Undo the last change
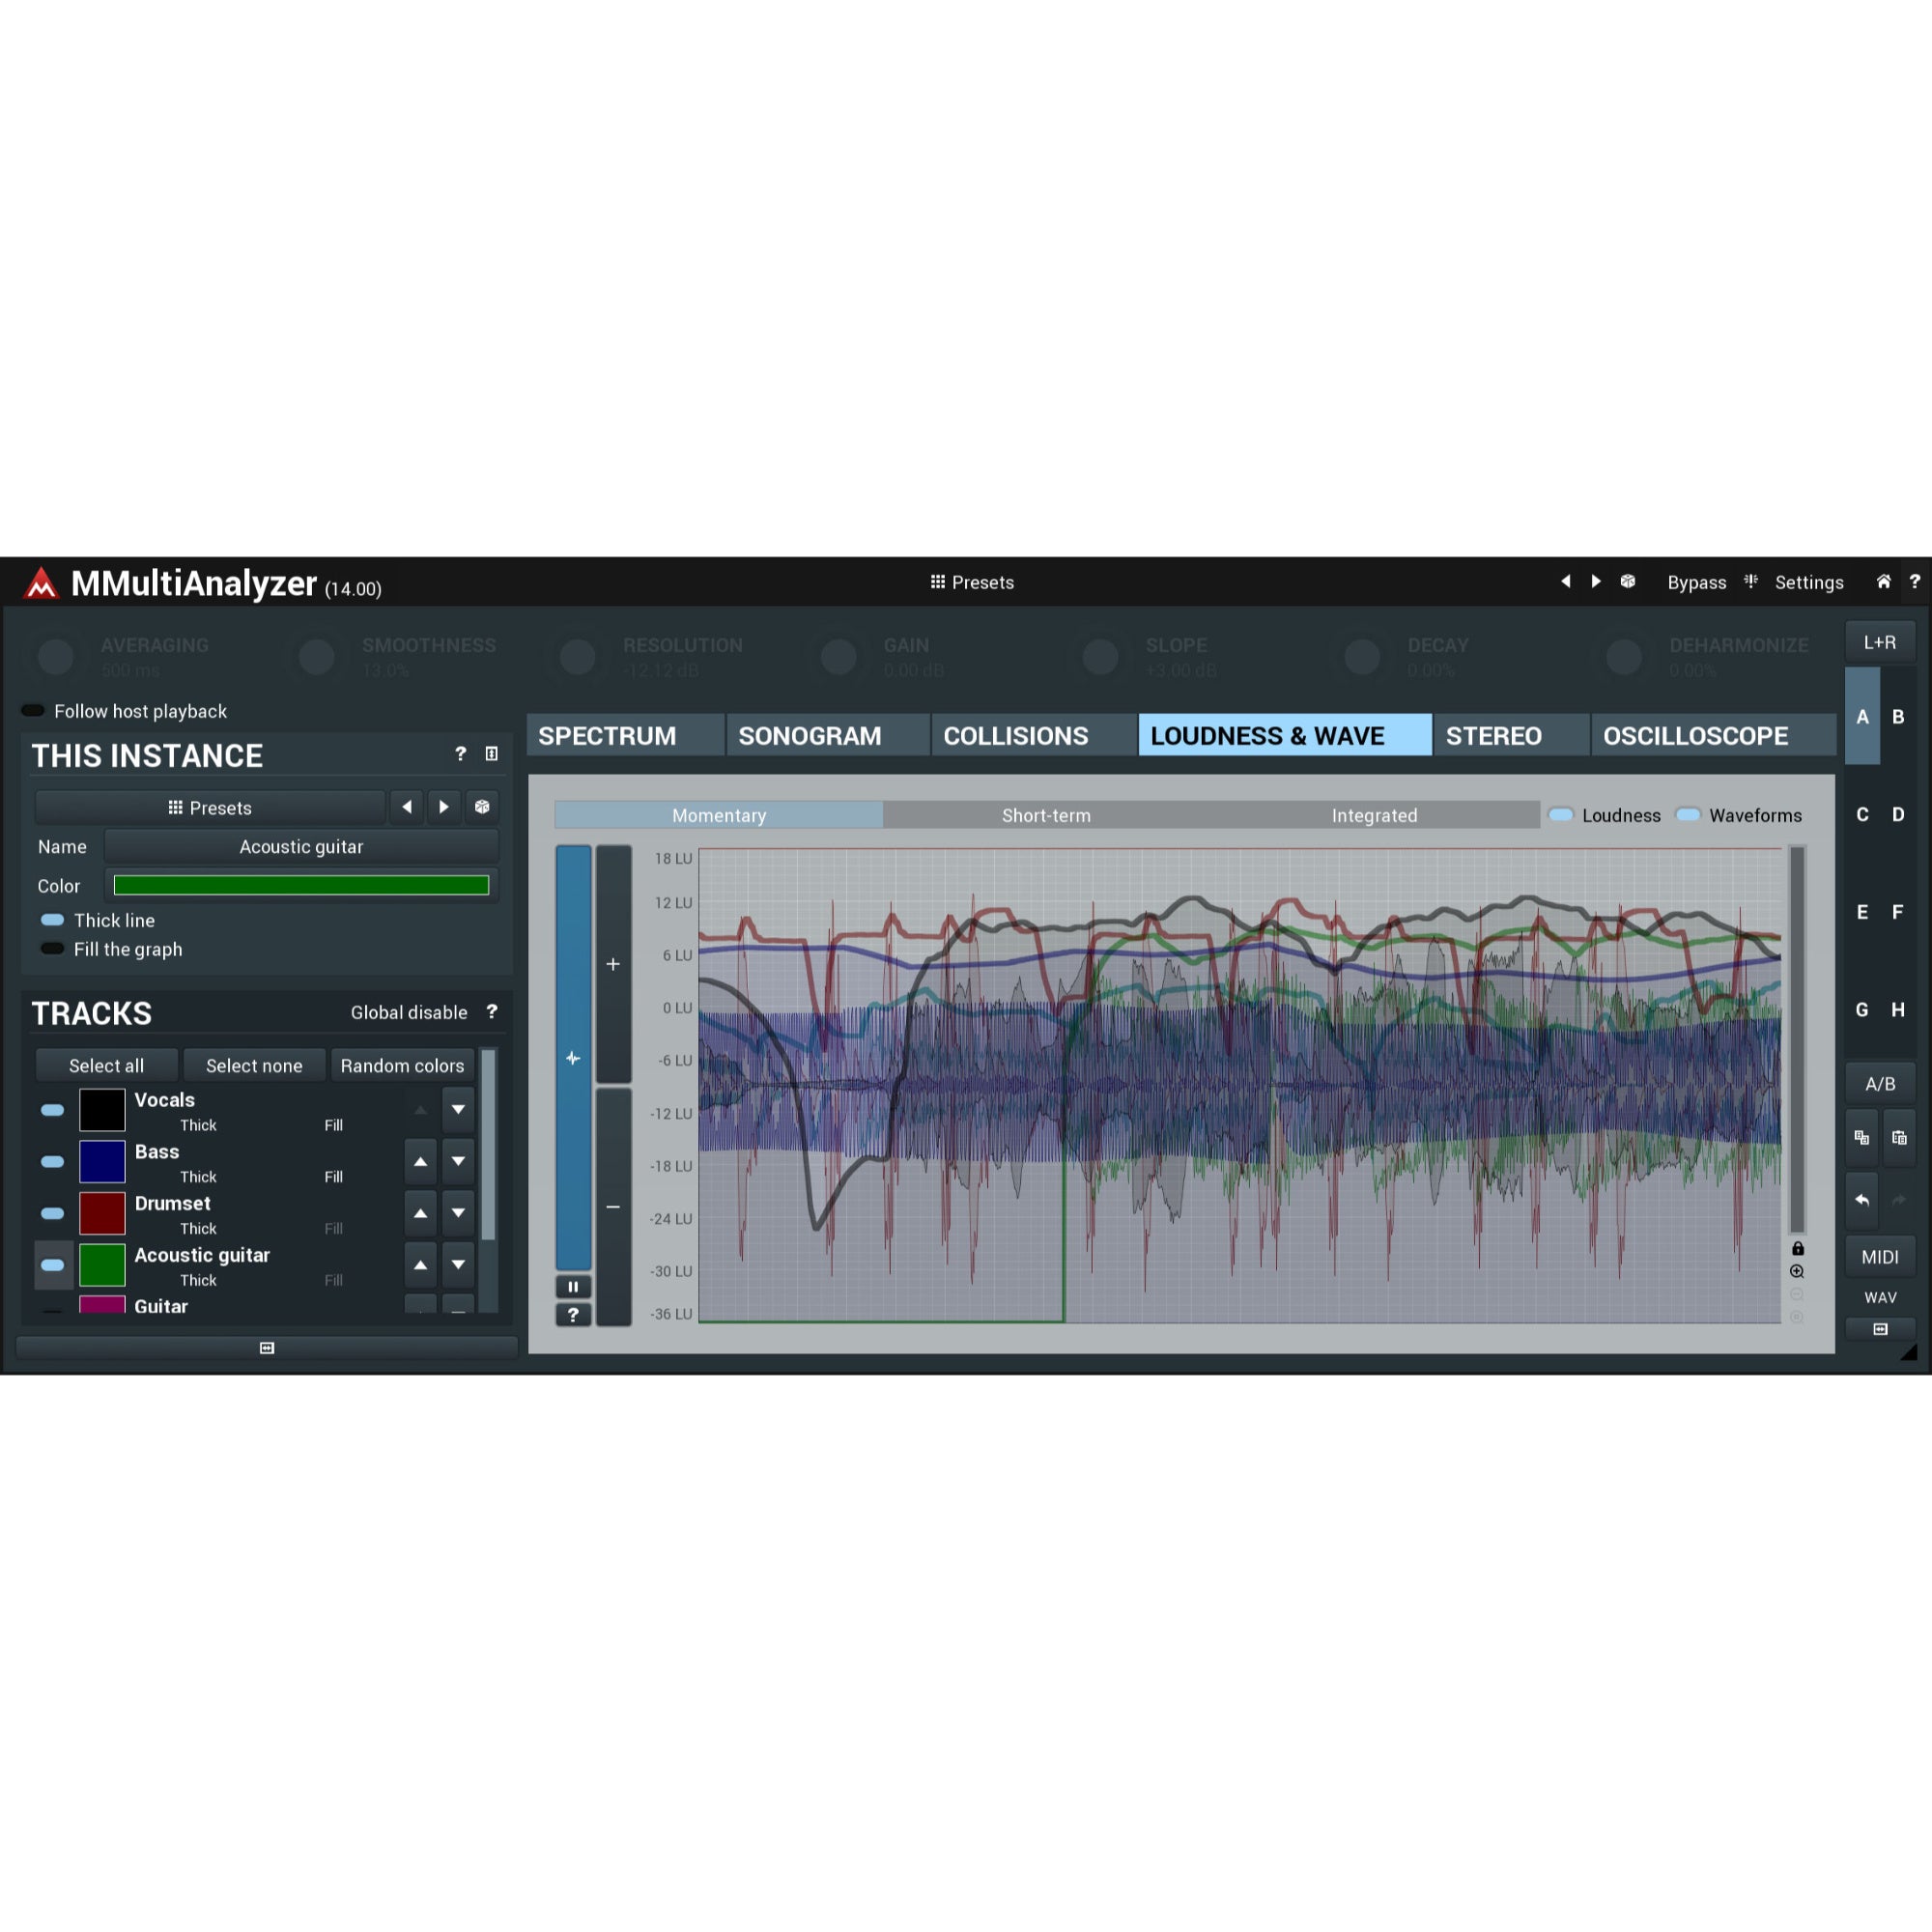 [x=1862, y=1200]
